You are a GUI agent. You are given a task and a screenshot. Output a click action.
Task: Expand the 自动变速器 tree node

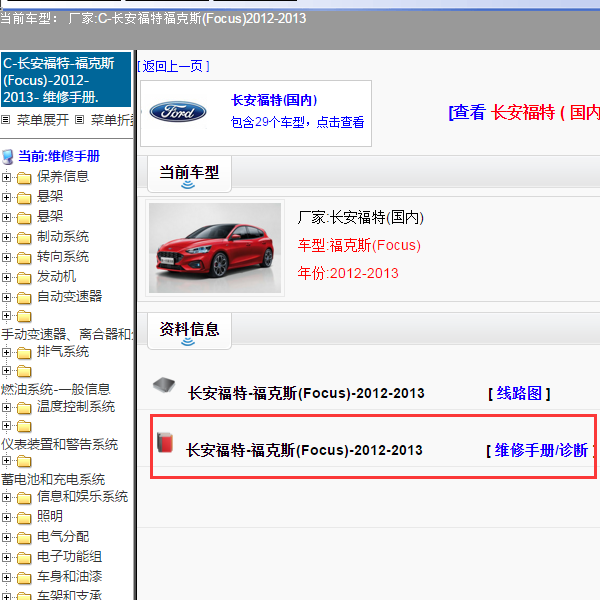(x=6, y=297)
